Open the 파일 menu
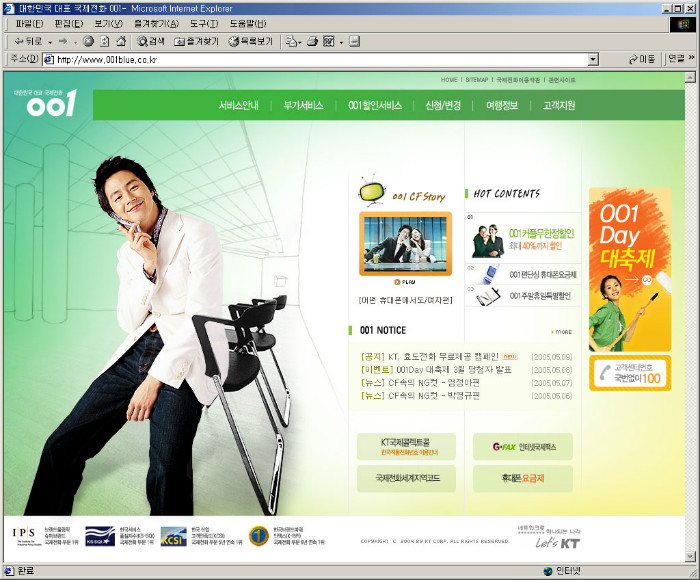The height and width of the screenshot is (580, 700). tap(29, 24)
